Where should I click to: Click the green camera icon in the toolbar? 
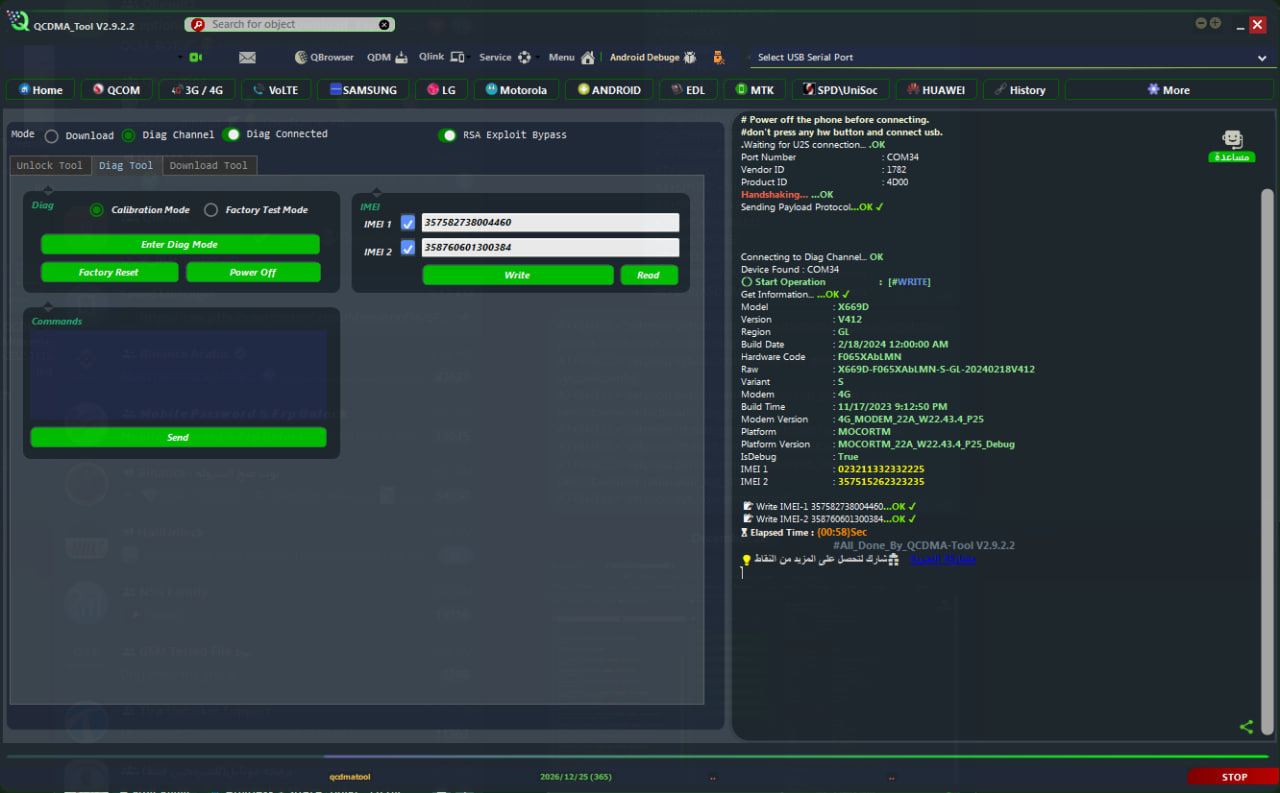click(x=195, y=57)
